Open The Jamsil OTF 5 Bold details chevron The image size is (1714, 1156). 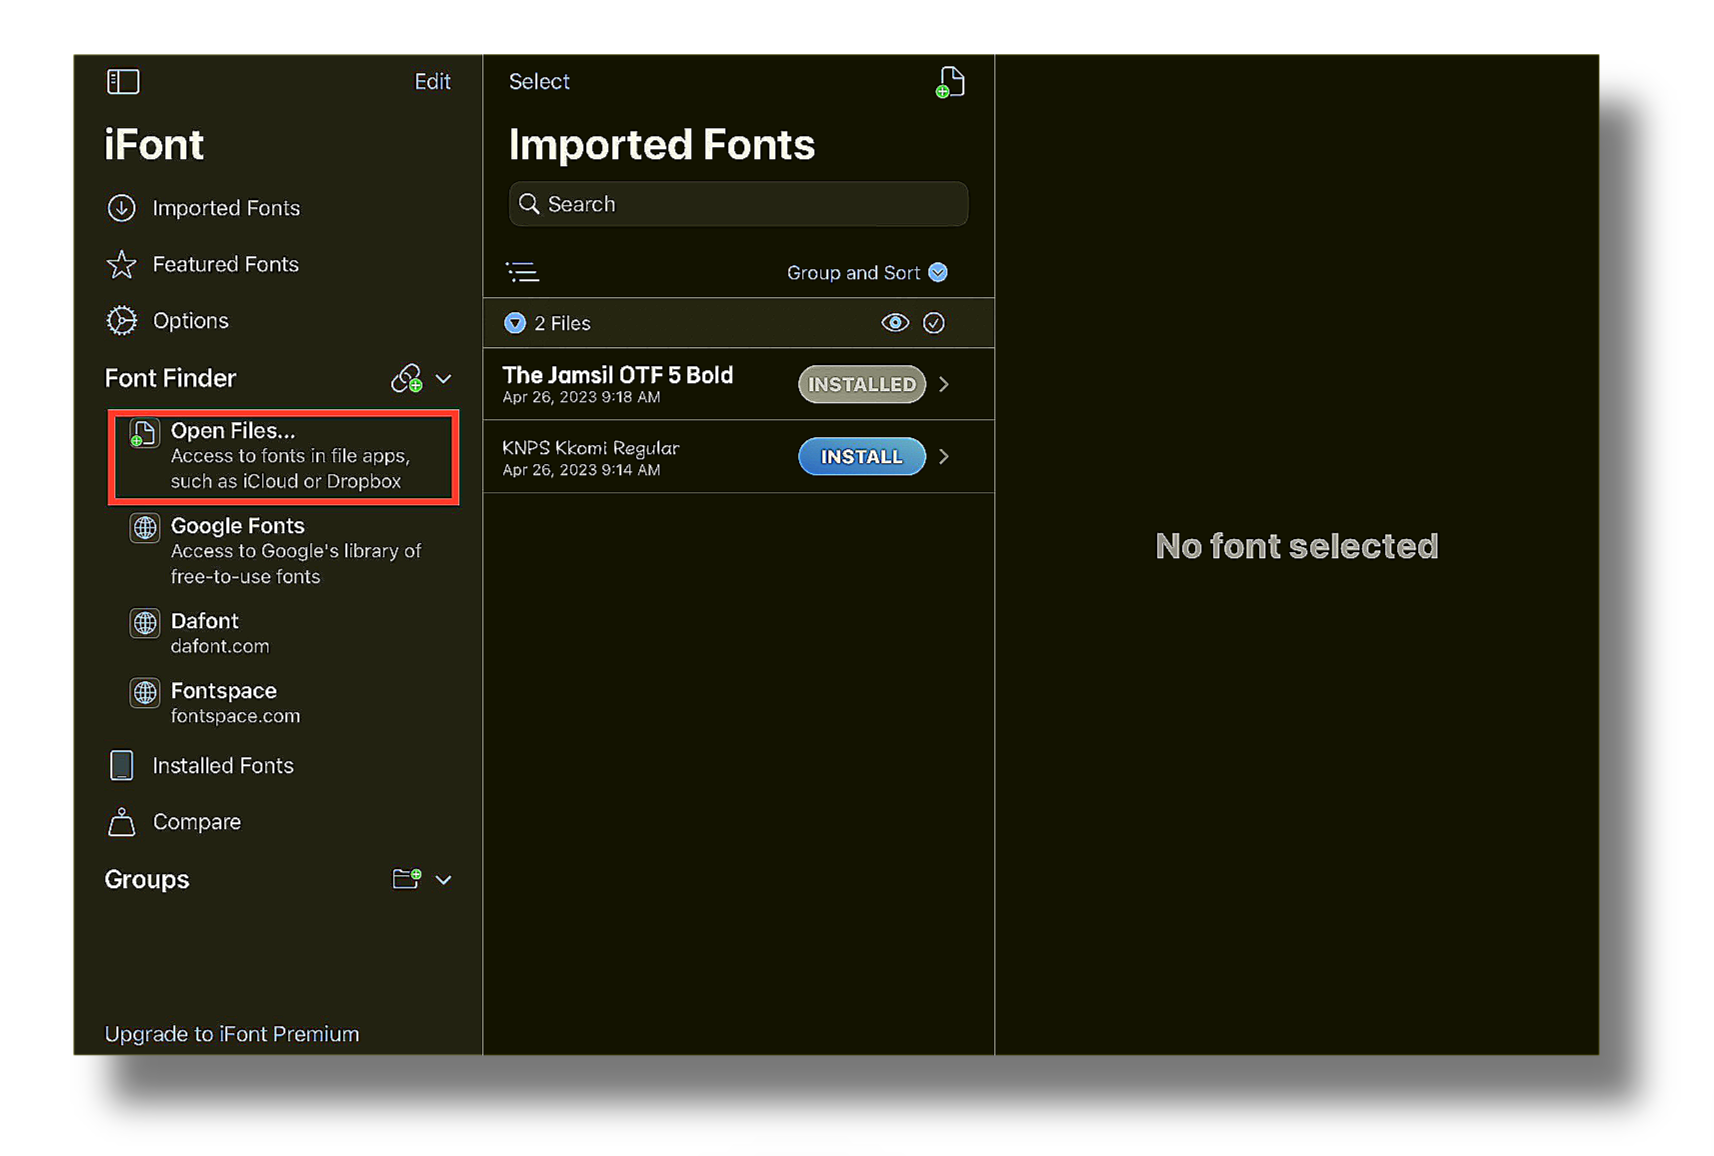(944, 384)
